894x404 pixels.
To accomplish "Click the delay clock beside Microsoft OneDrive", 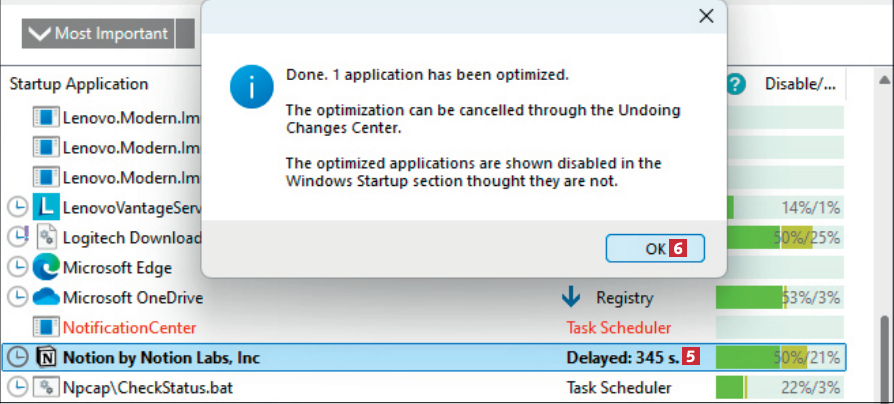I will (x=16, y=297).
